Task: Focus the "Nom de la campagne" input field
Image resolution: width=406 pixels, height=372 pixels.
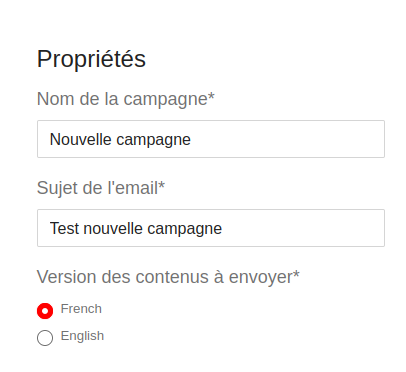Action: (211, 139)
